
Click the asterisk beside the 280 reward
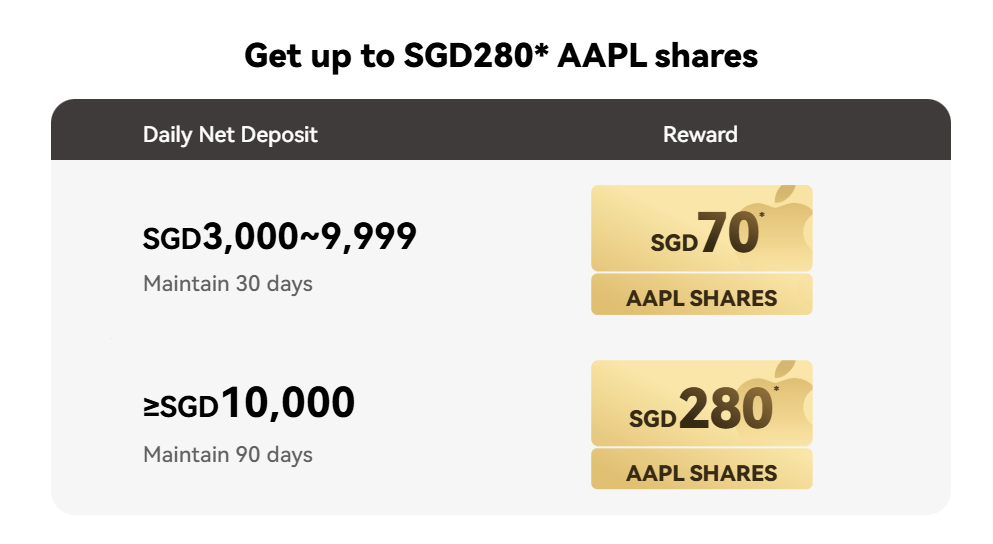pos(776,389)
